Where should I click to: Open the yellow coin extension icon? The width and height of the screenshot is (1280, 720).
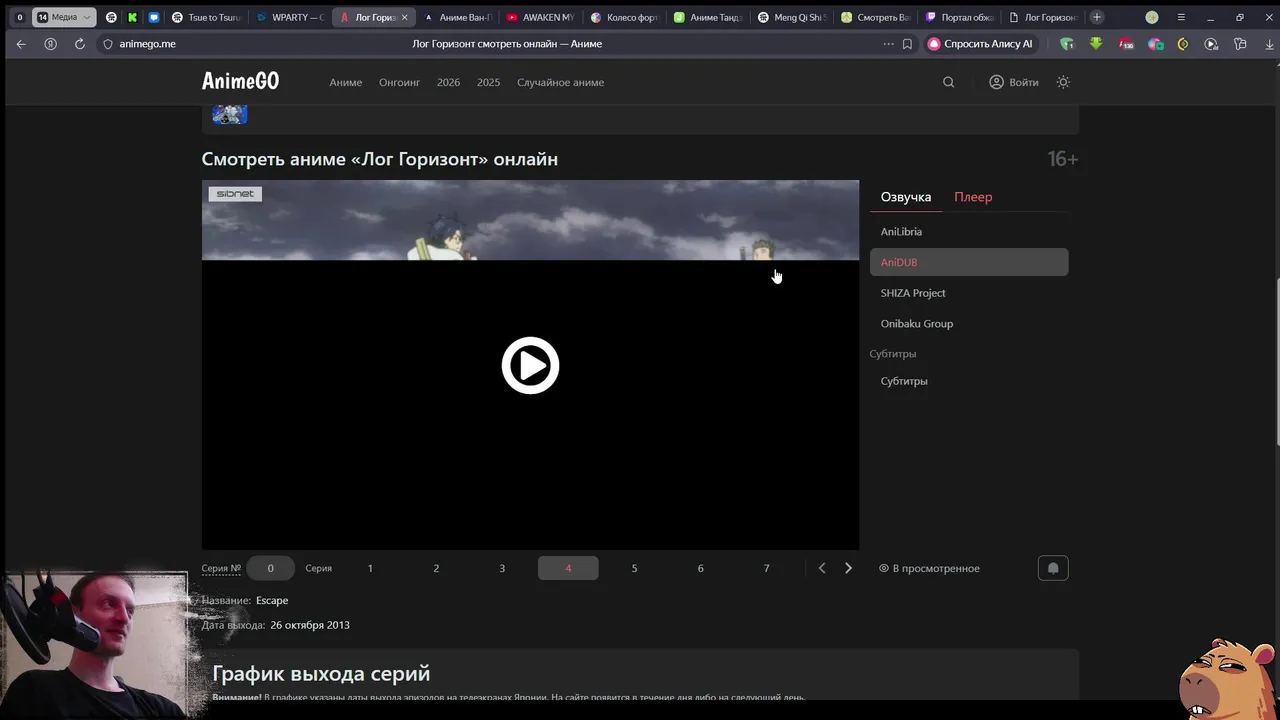1183,44
